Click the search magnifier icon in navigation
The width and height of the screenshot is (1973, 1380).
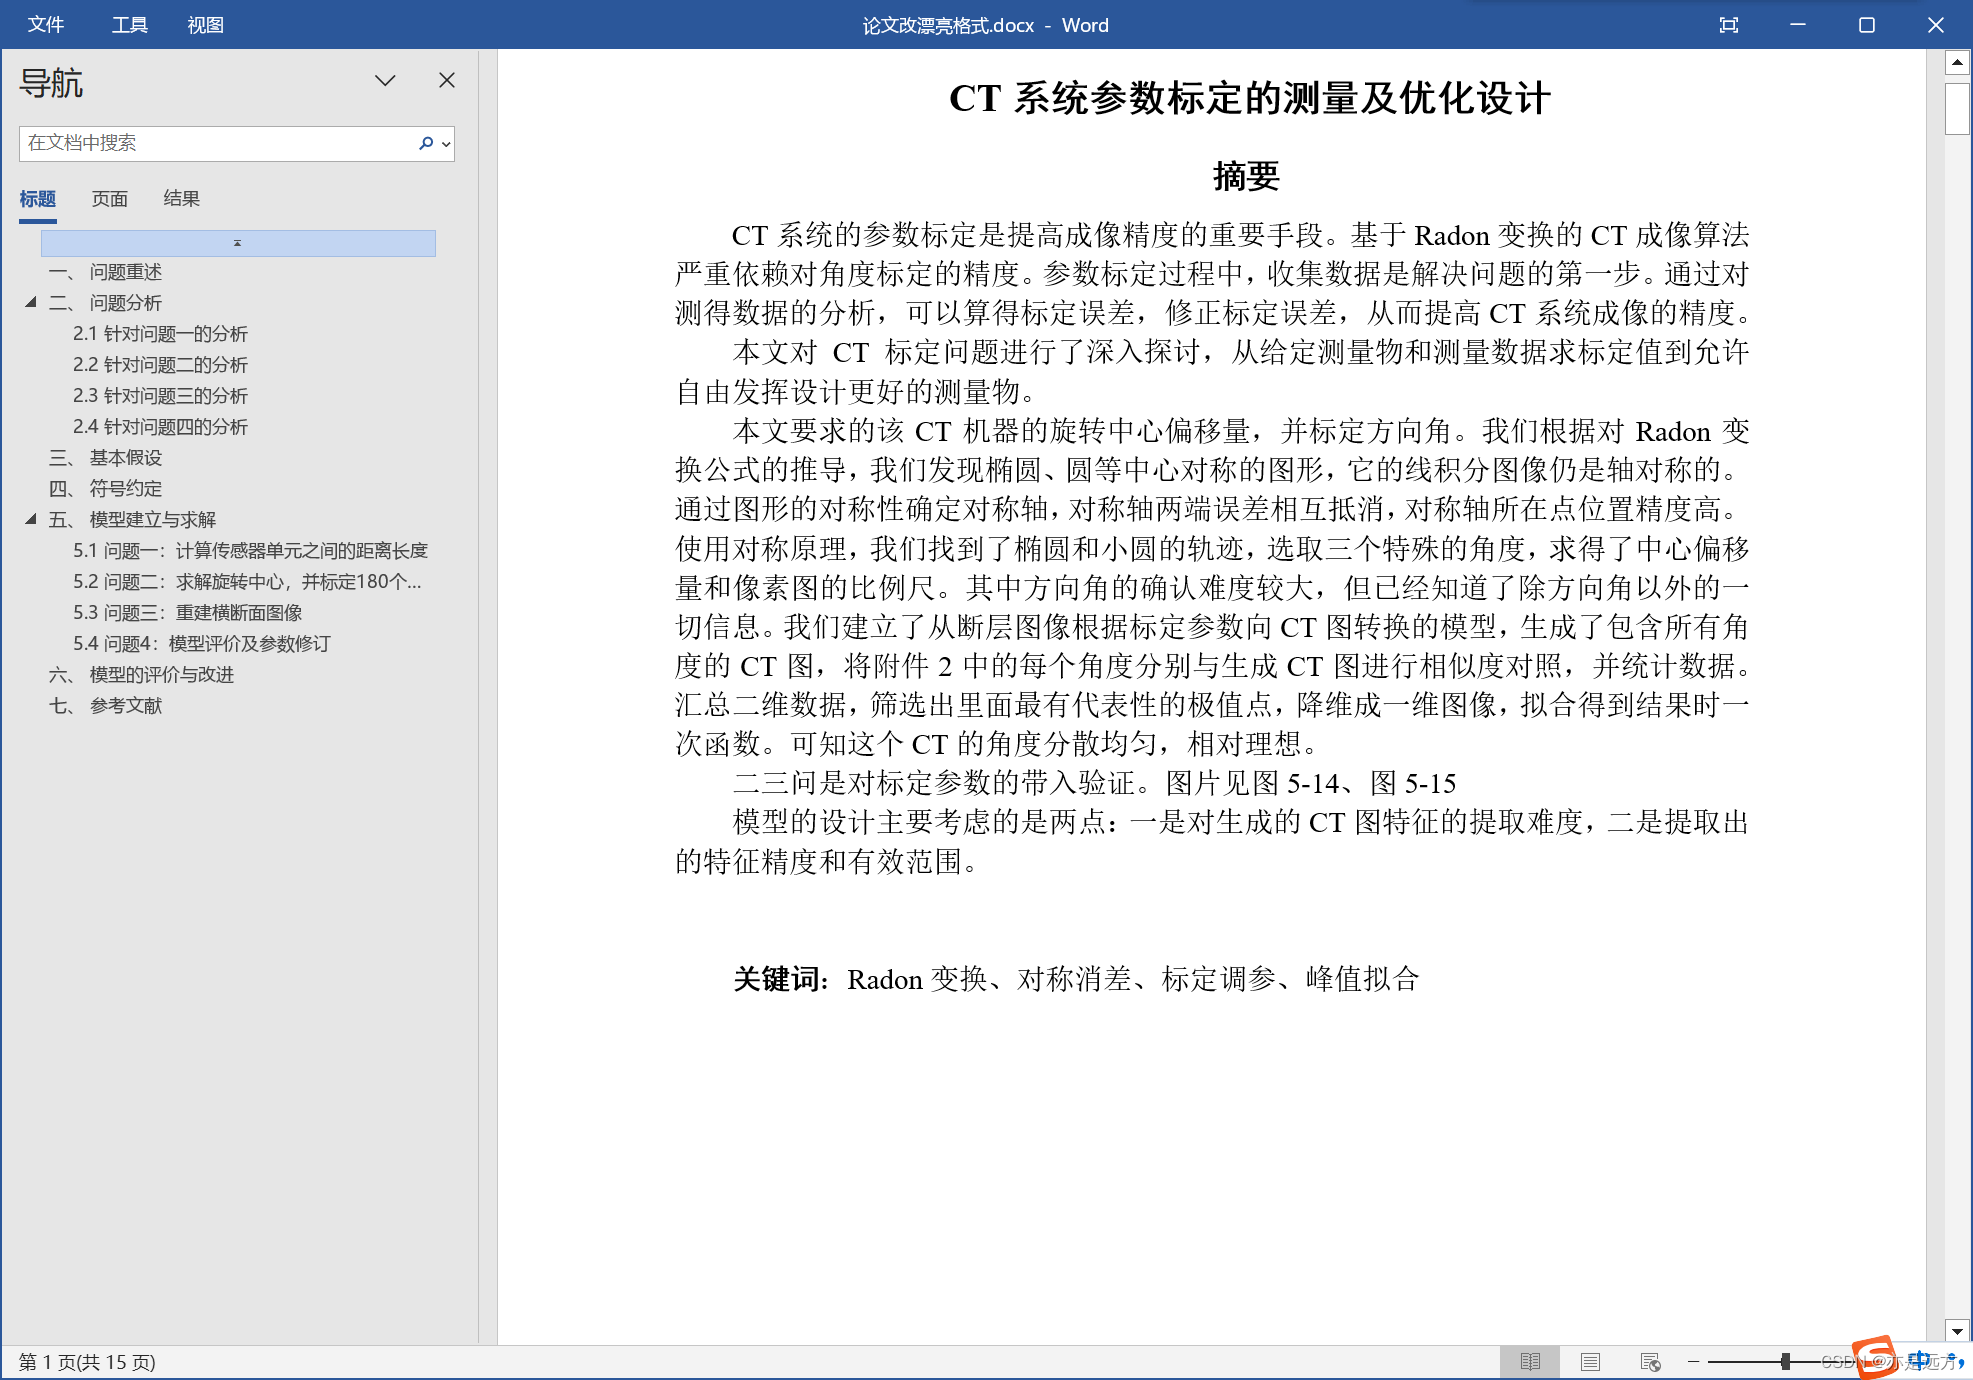(426, 143)
